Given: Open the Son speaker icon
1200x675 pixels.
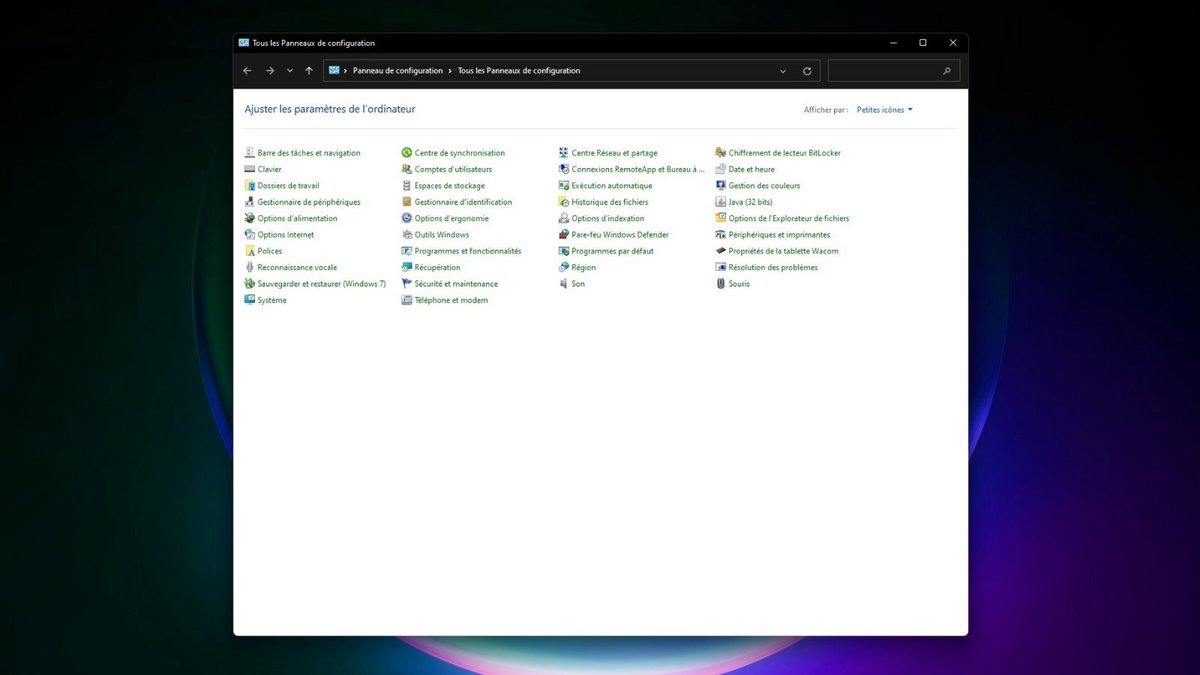Looking at the screenshot, I should [564, 284].
